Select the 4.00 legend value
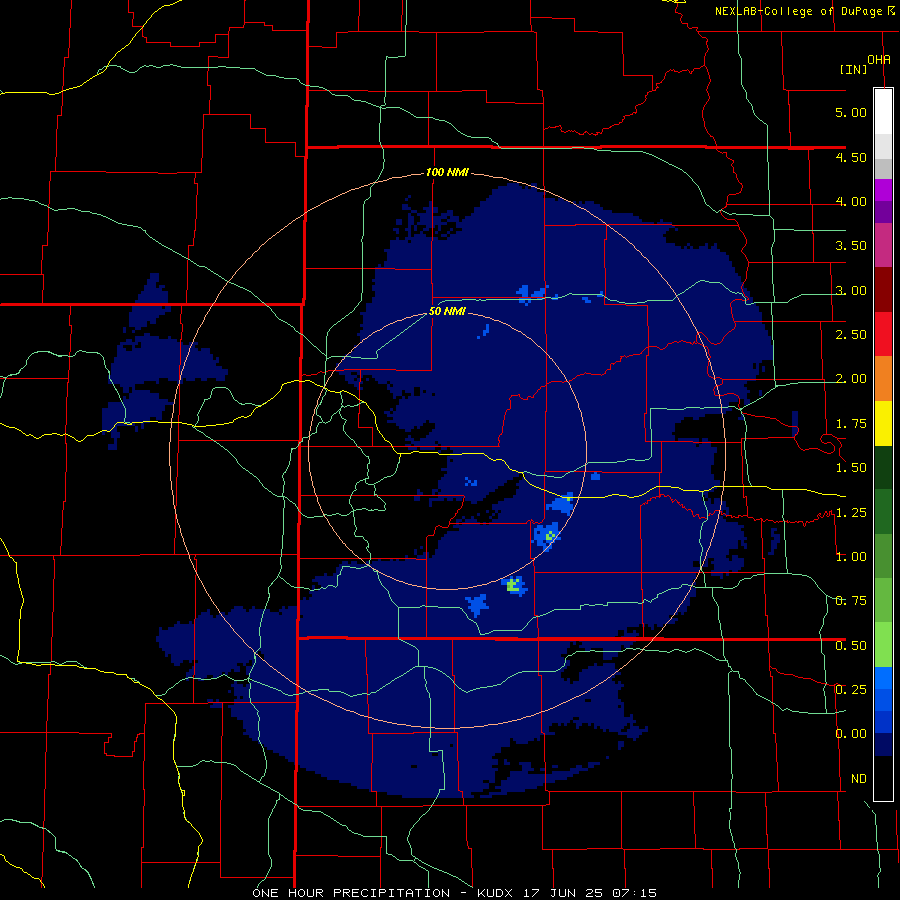Viewport: 900px width, 900px height. [851, 201]
